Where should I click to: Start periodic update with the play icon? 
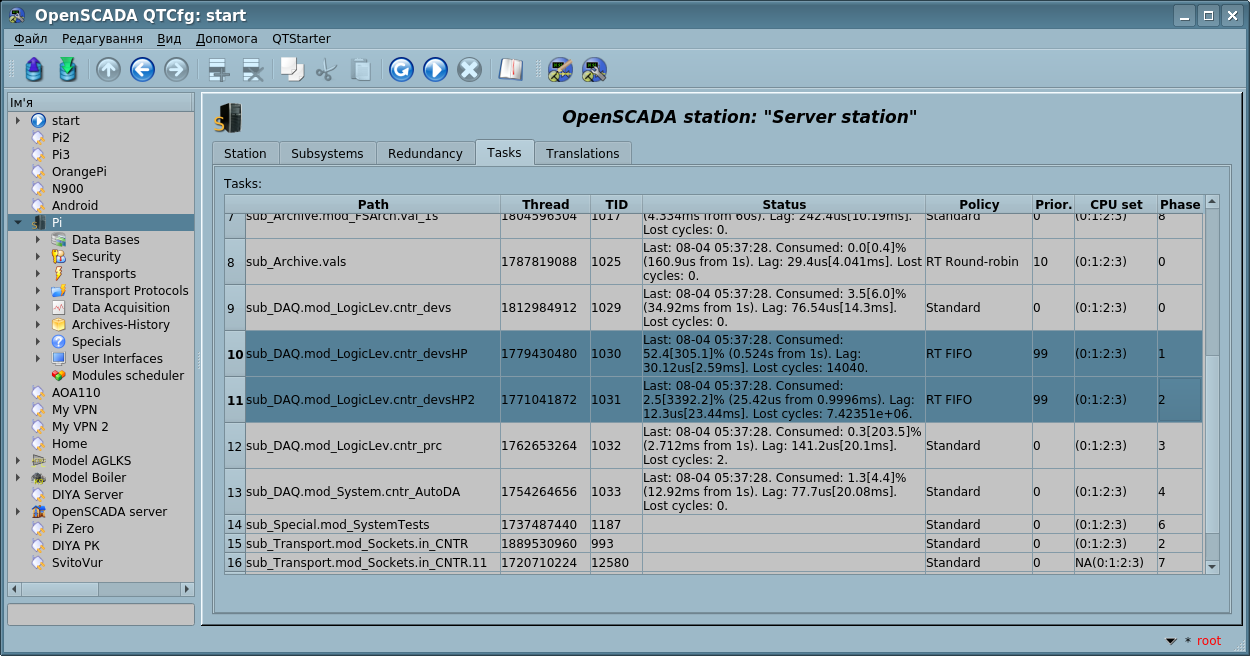(x=435, y=69)
